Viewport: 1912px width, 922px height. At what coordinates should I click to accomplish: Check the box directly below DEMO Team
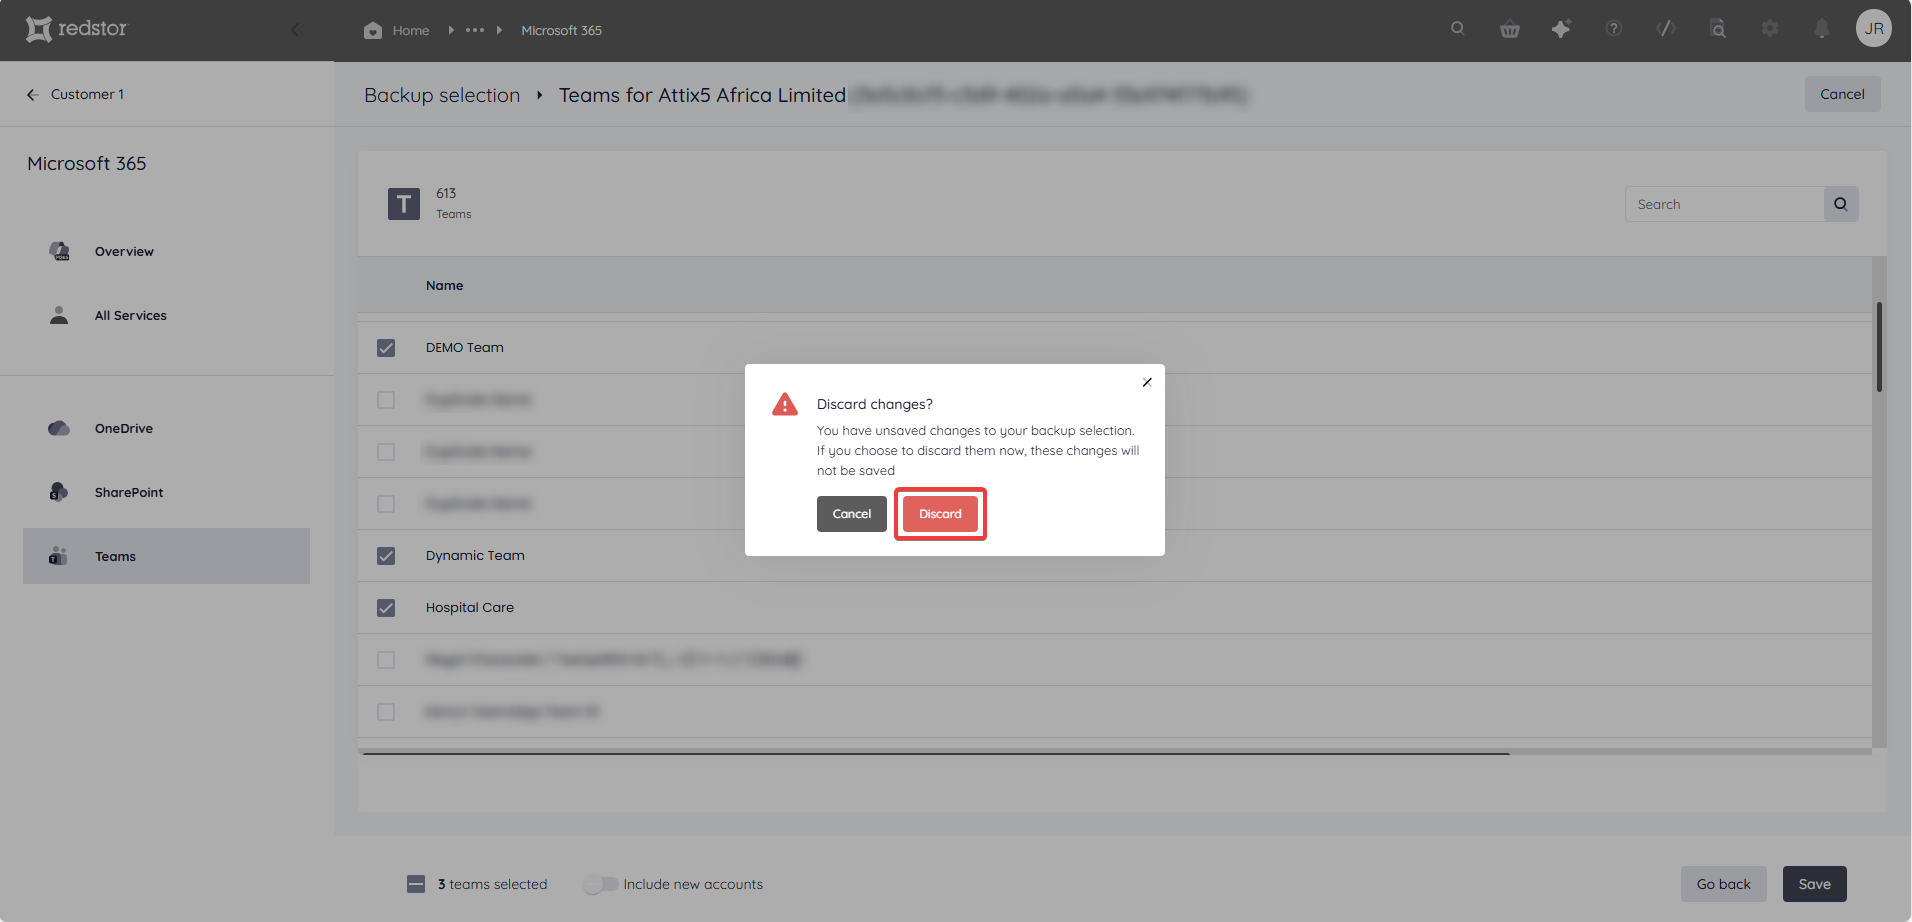pyautogui.click(x=386, y=400)
